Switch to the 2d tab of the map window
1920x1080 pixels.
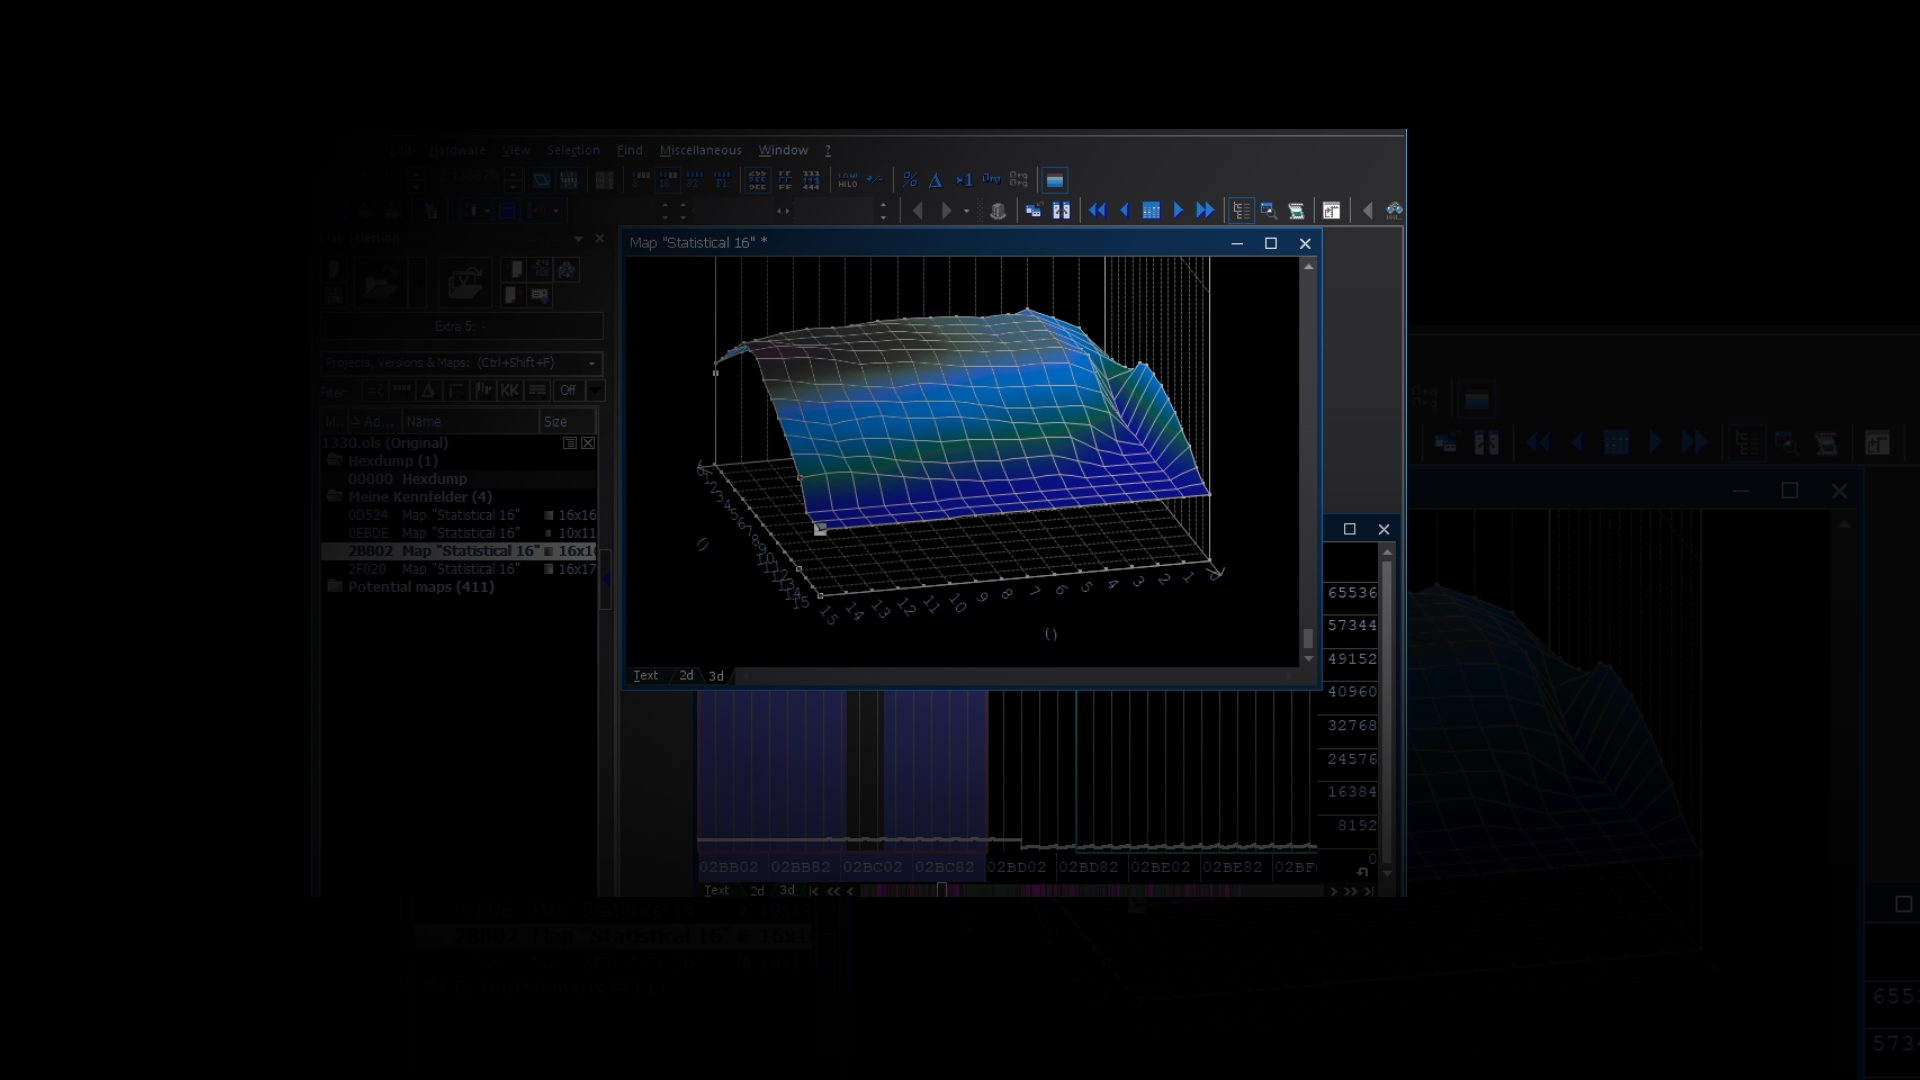pos(686,676)
